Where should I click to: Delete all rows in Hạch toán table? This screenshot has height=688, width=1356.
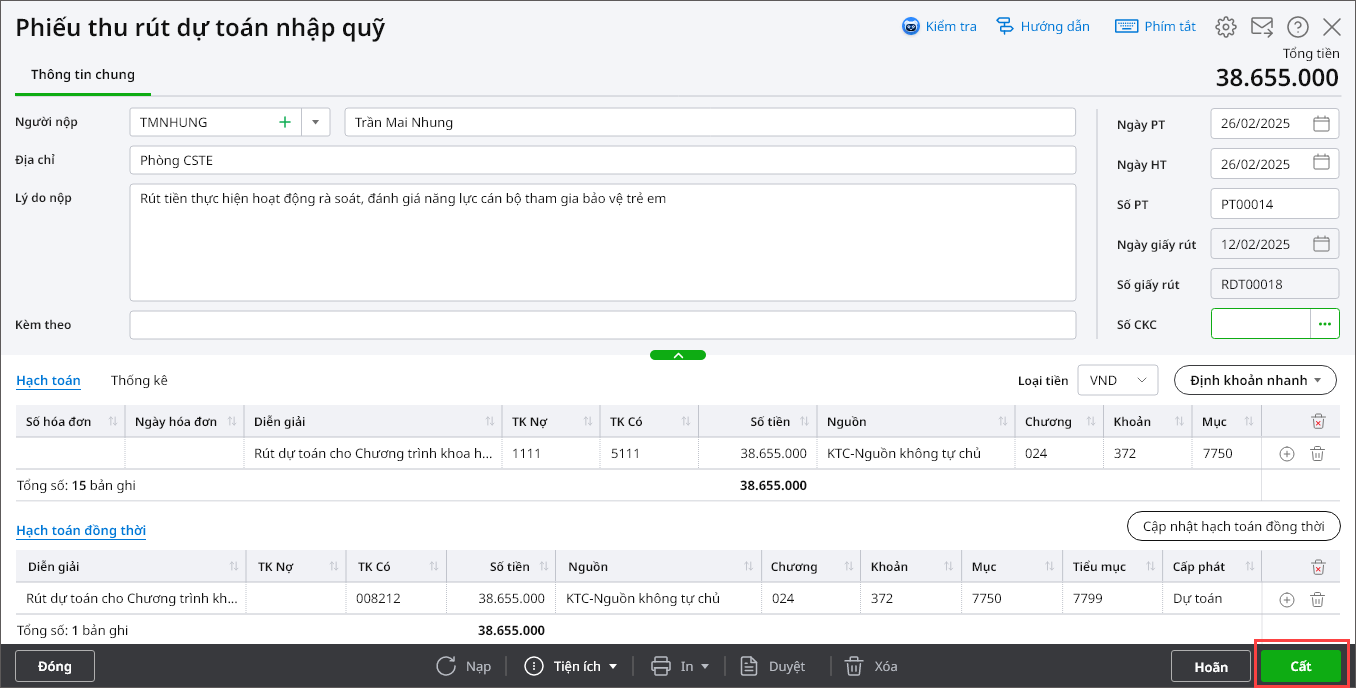[1318, 422]
